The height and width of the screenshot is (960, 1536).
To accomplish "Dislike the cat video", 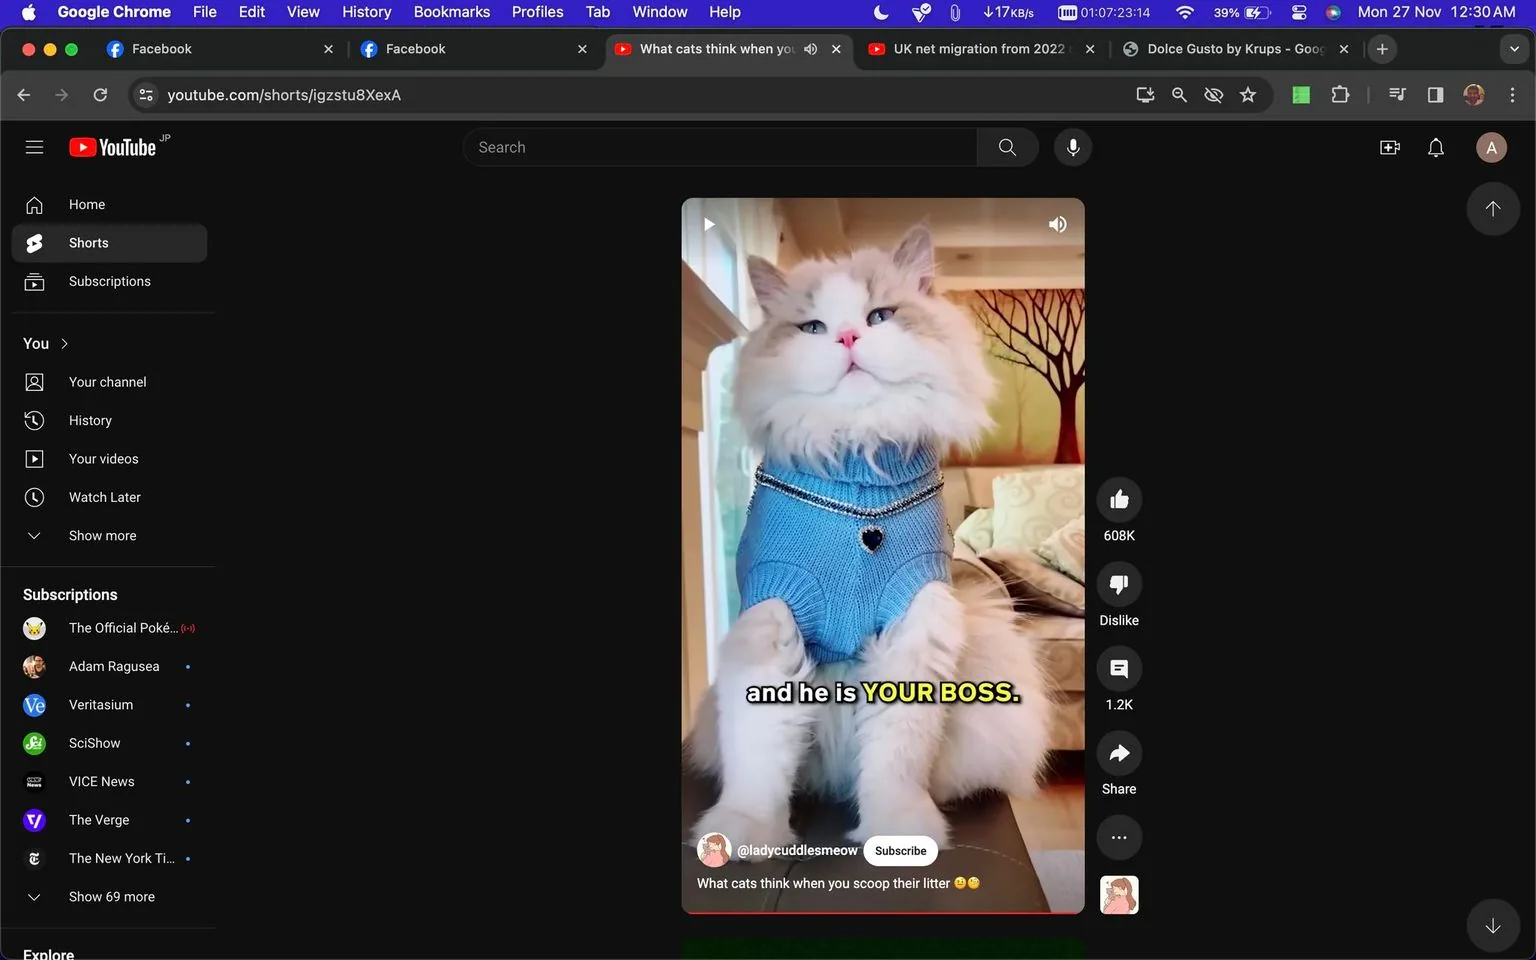I will pyautogui.click(x=1118, y=584).
